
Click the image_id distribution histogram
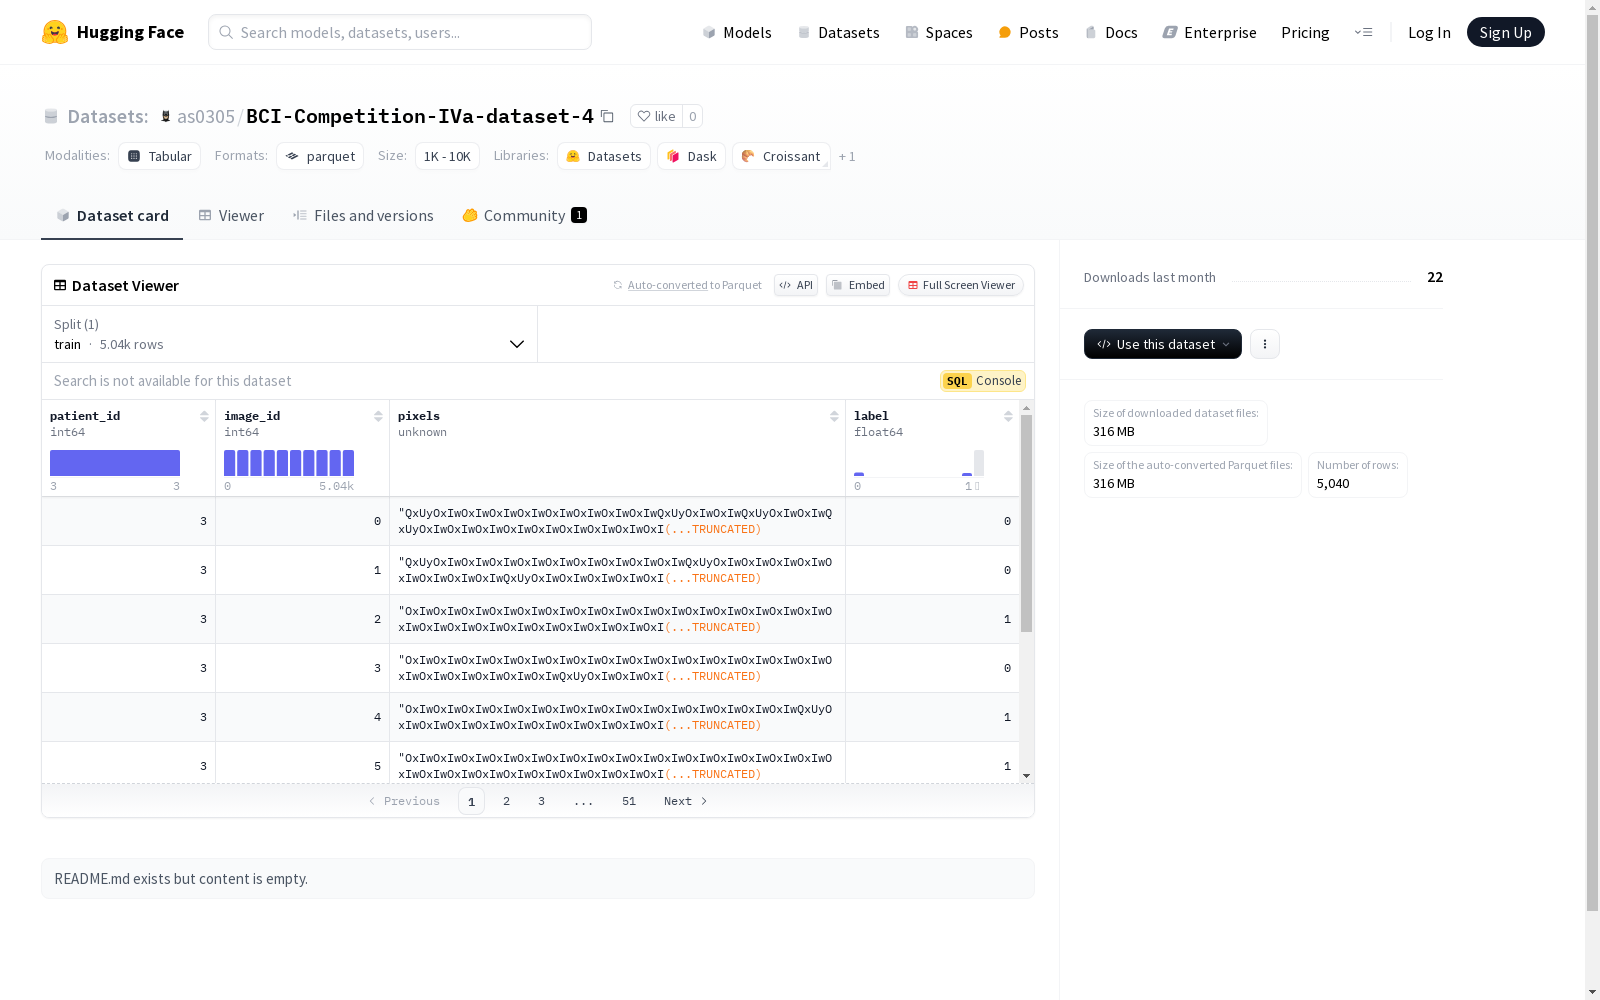[289, 463]
